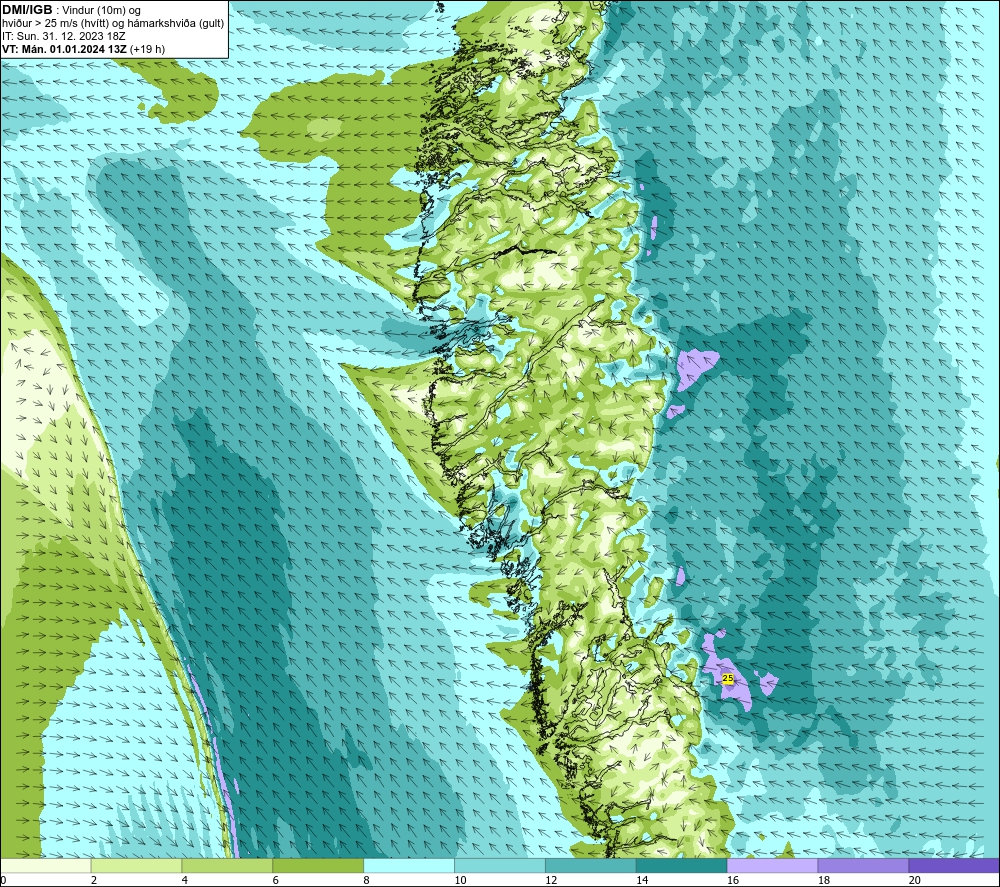Select the 8–10 m/s pale cyan swatch
Image resolution: width=1000 pixels, height=887 pixels.
pyautogui.click(x=409, y=865)
